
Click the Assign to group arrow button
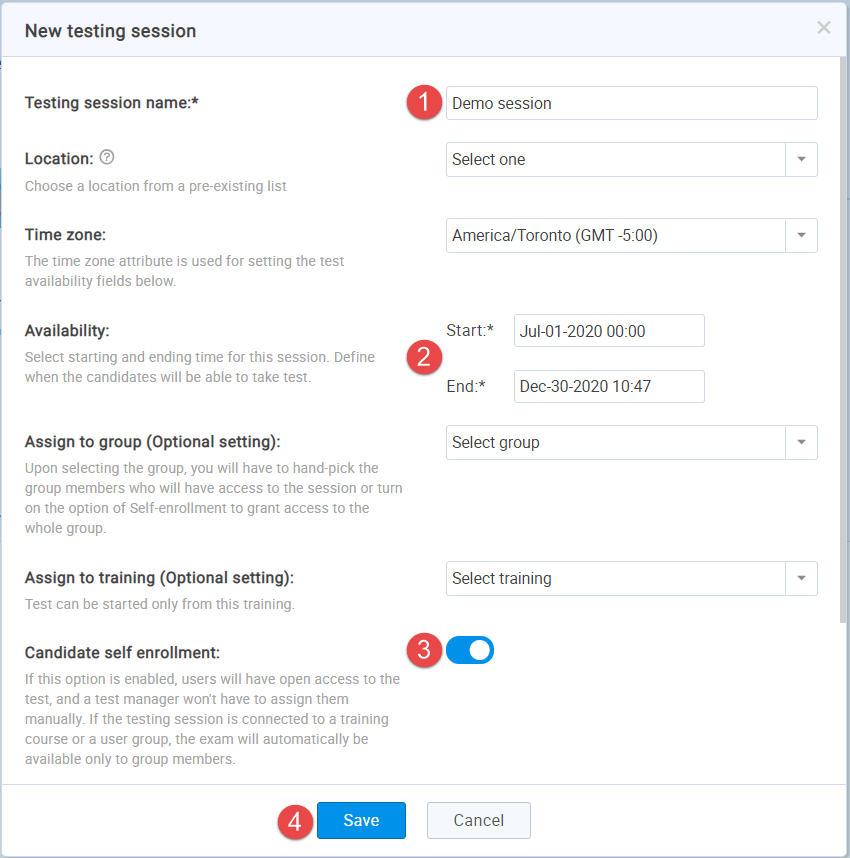coord(802,443)
